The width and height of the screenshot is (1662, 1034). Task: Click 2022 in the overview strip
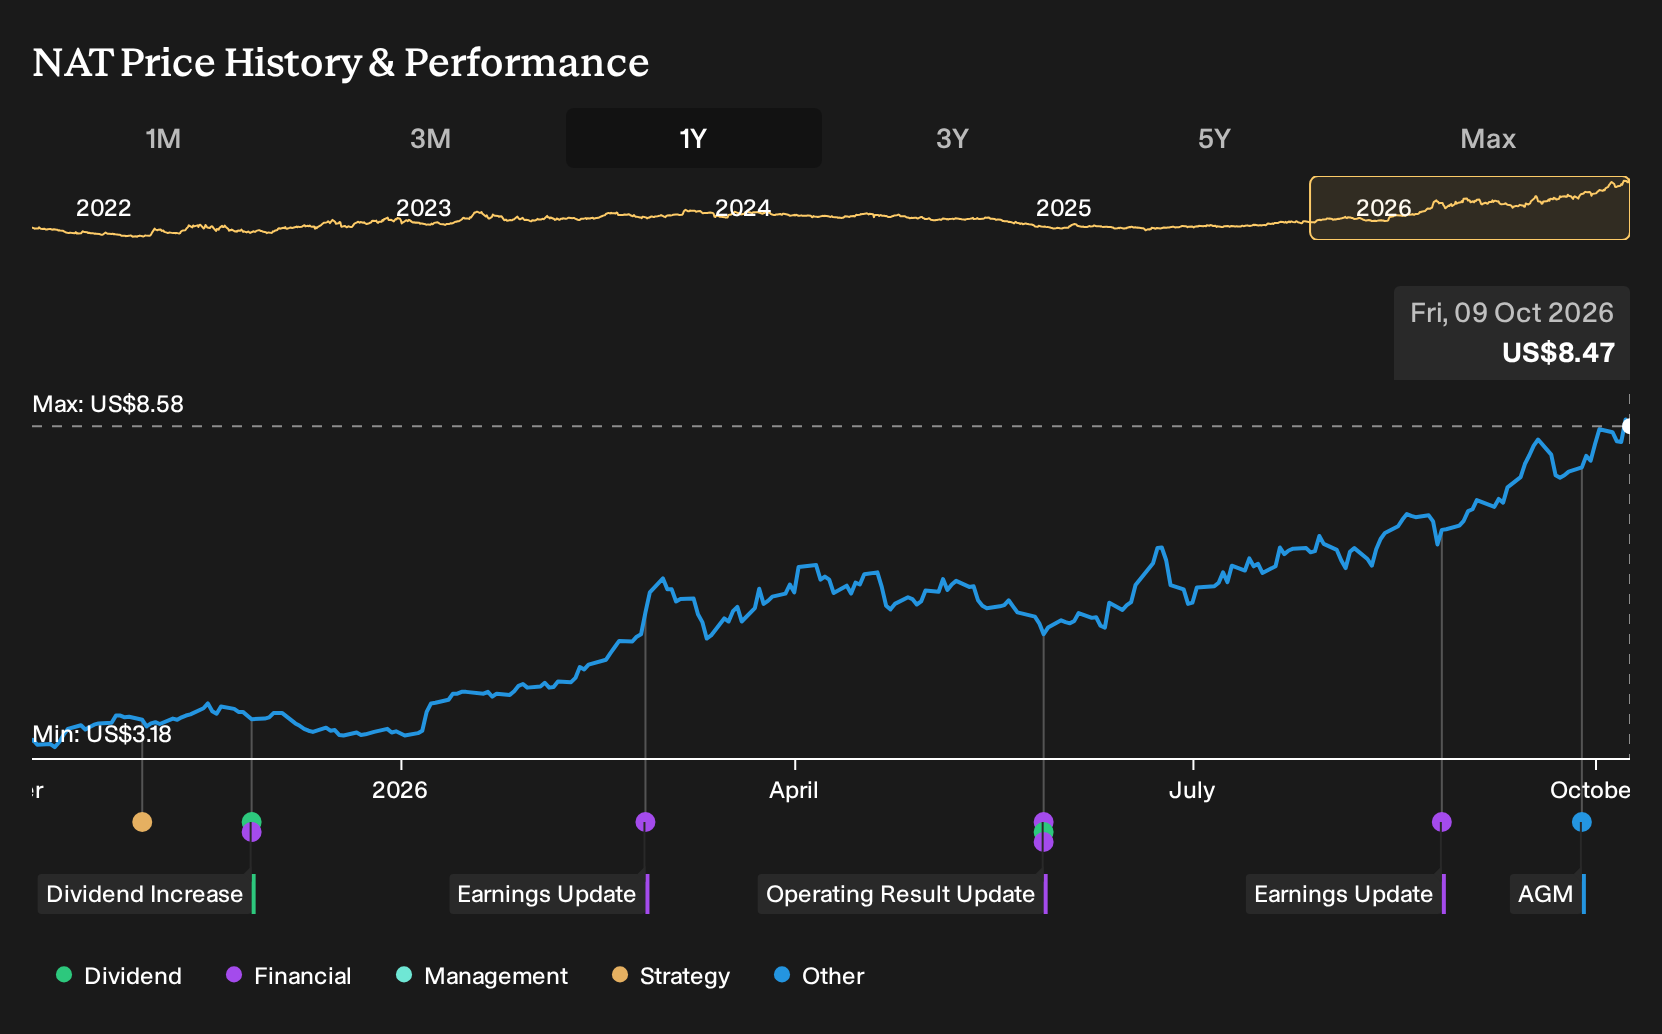[104, 208]
